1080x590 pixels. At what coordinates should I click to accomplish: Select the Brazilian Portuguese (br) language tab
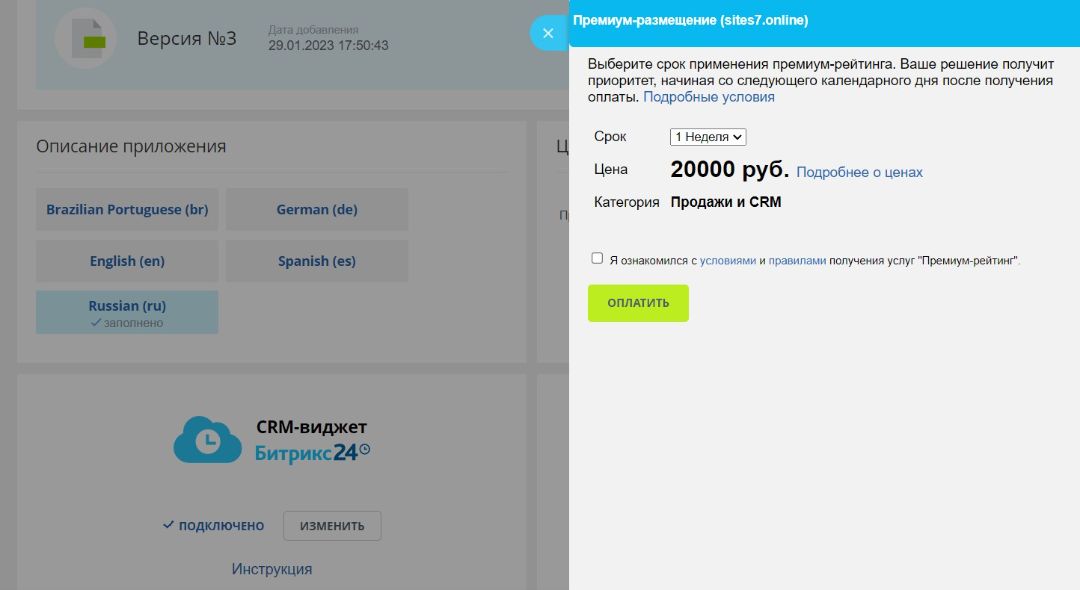pos(126,209)
